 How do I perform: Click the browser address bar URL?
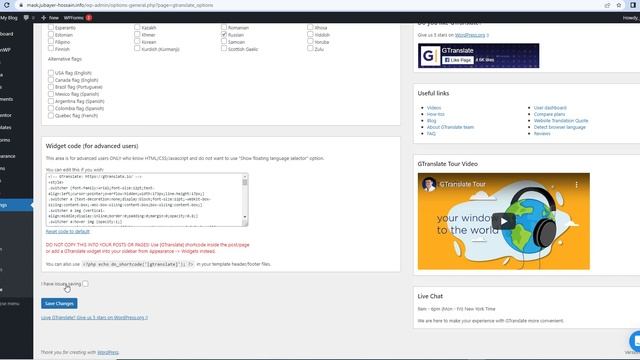[120, 5]
